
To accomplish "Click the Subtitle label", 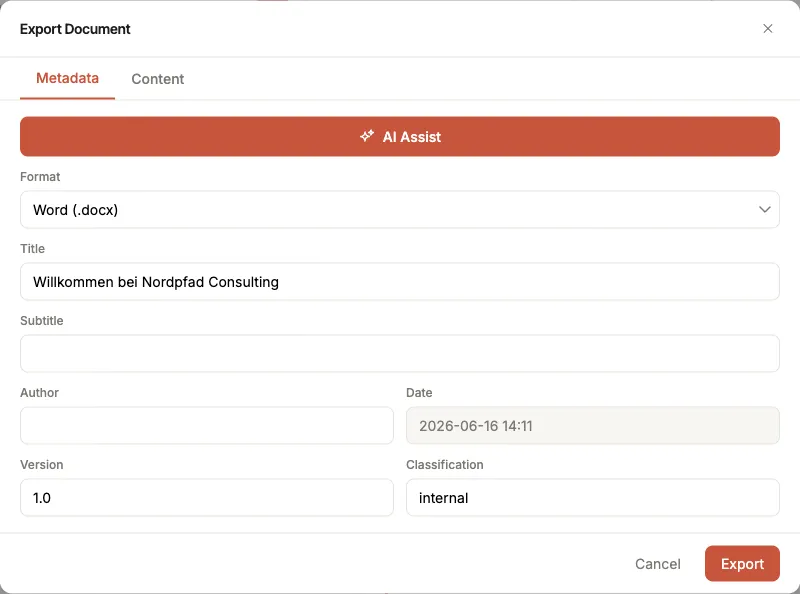I will click(42, 320).
